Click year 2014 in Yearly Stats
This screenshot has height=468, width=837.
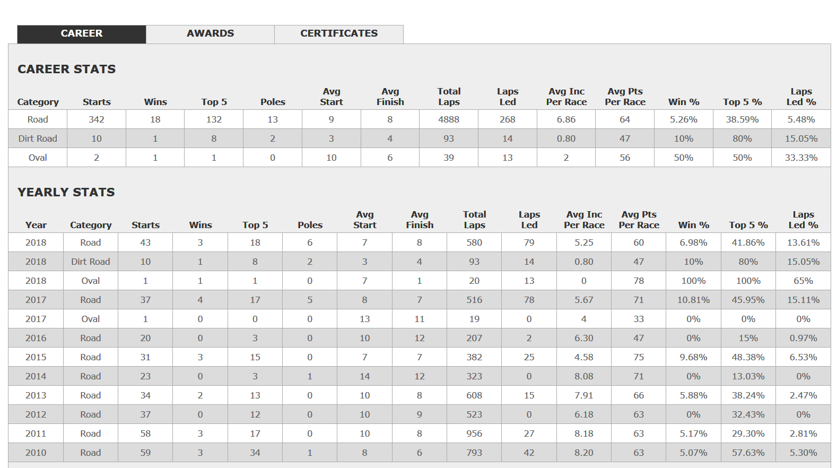coord(36,377)
